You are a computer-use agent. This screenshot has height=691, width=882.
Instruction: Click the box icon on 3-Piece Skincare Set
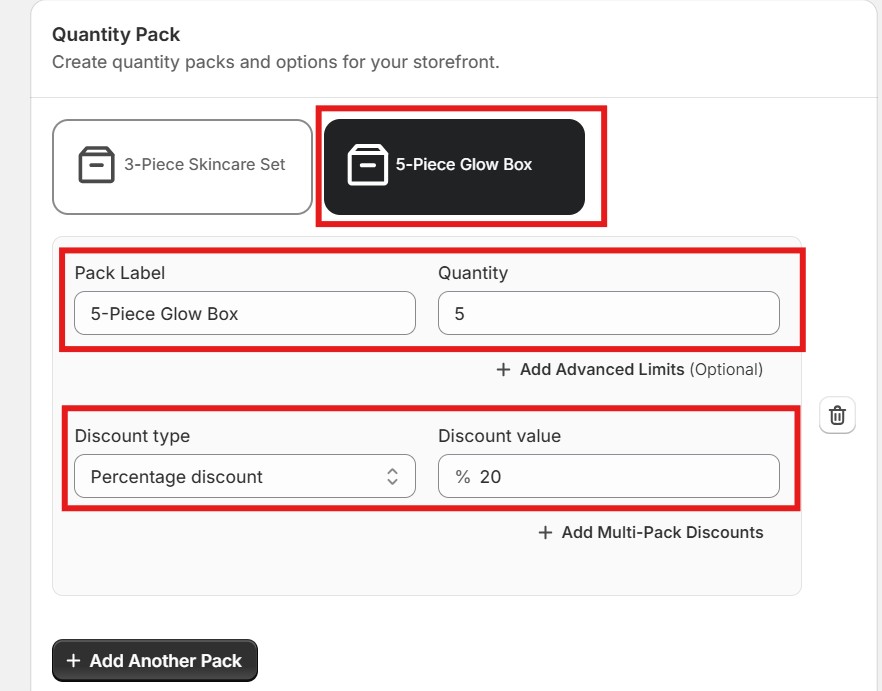[97, 165]
